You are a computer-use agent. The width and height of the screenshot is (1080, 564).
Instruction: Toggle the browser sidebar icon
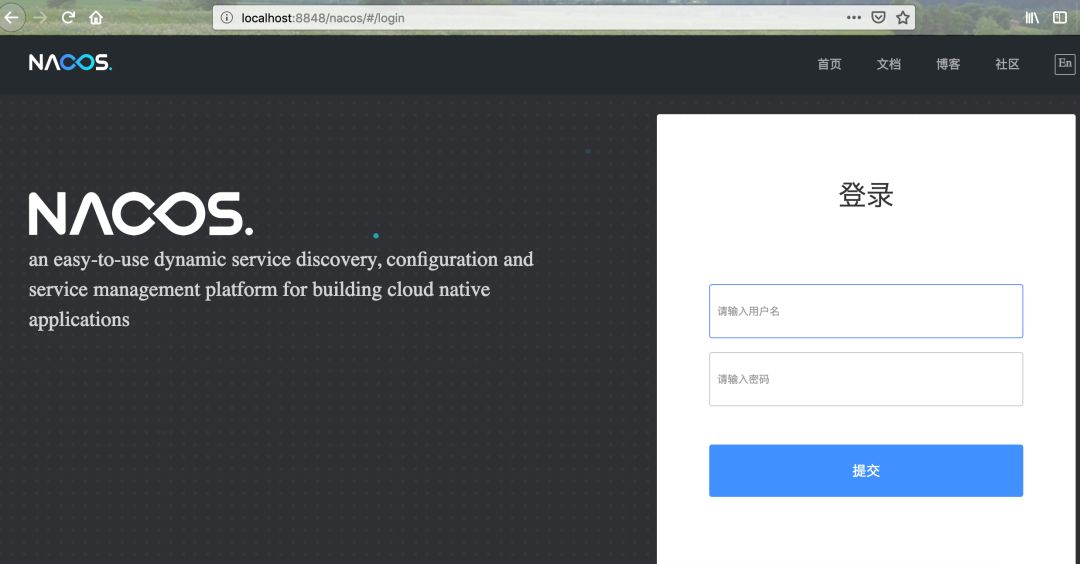[x=1060, y=18]
